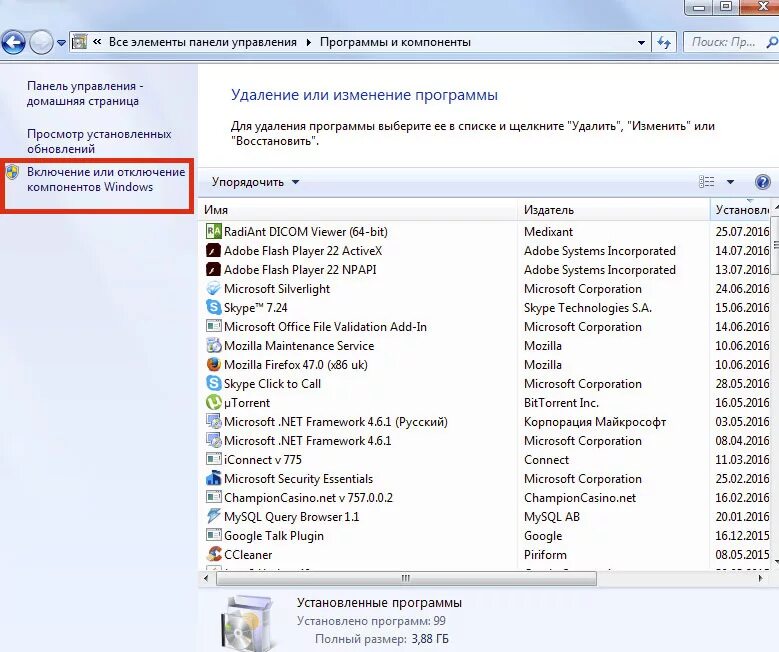Sort by the Имя column header
This screenshot has width=779, height=652.
coord(358,210)
